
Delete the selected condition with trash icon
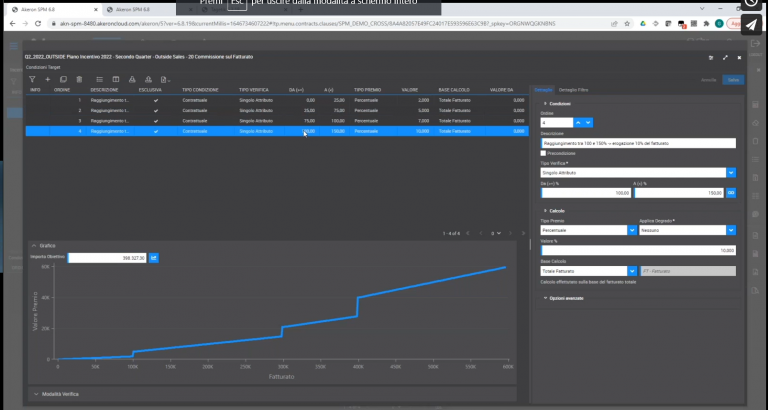(78, 79)
